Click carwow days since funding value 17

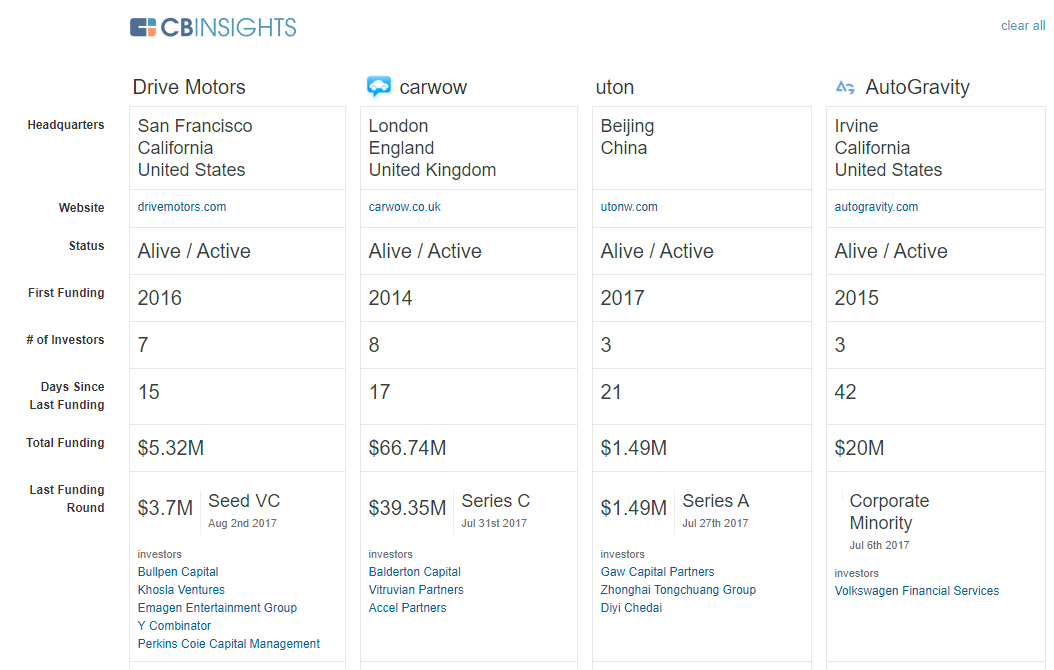click(x=379, y=392)
